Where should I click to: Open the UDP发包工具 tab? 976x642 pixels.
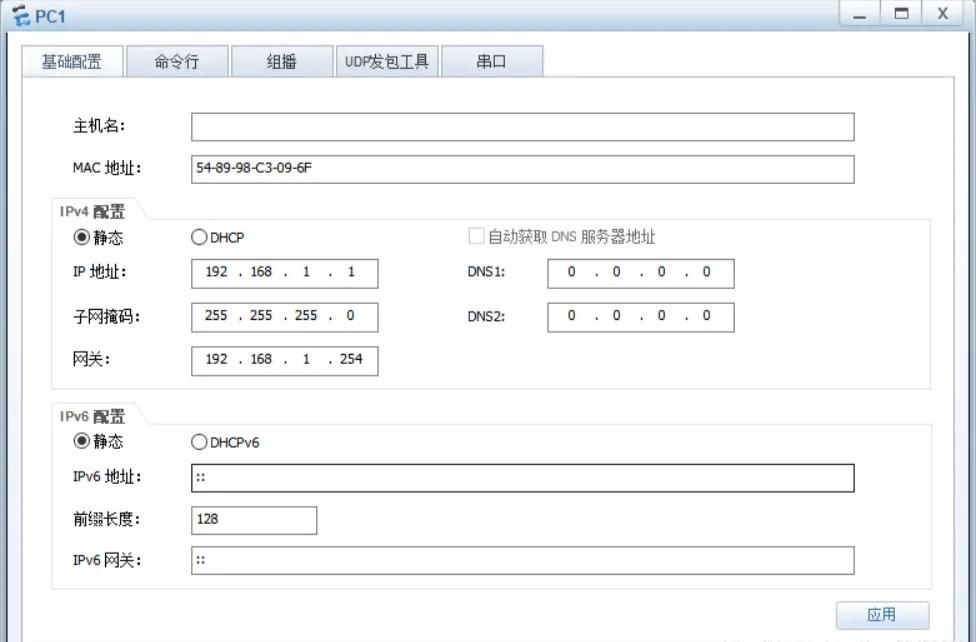[386, 62]
